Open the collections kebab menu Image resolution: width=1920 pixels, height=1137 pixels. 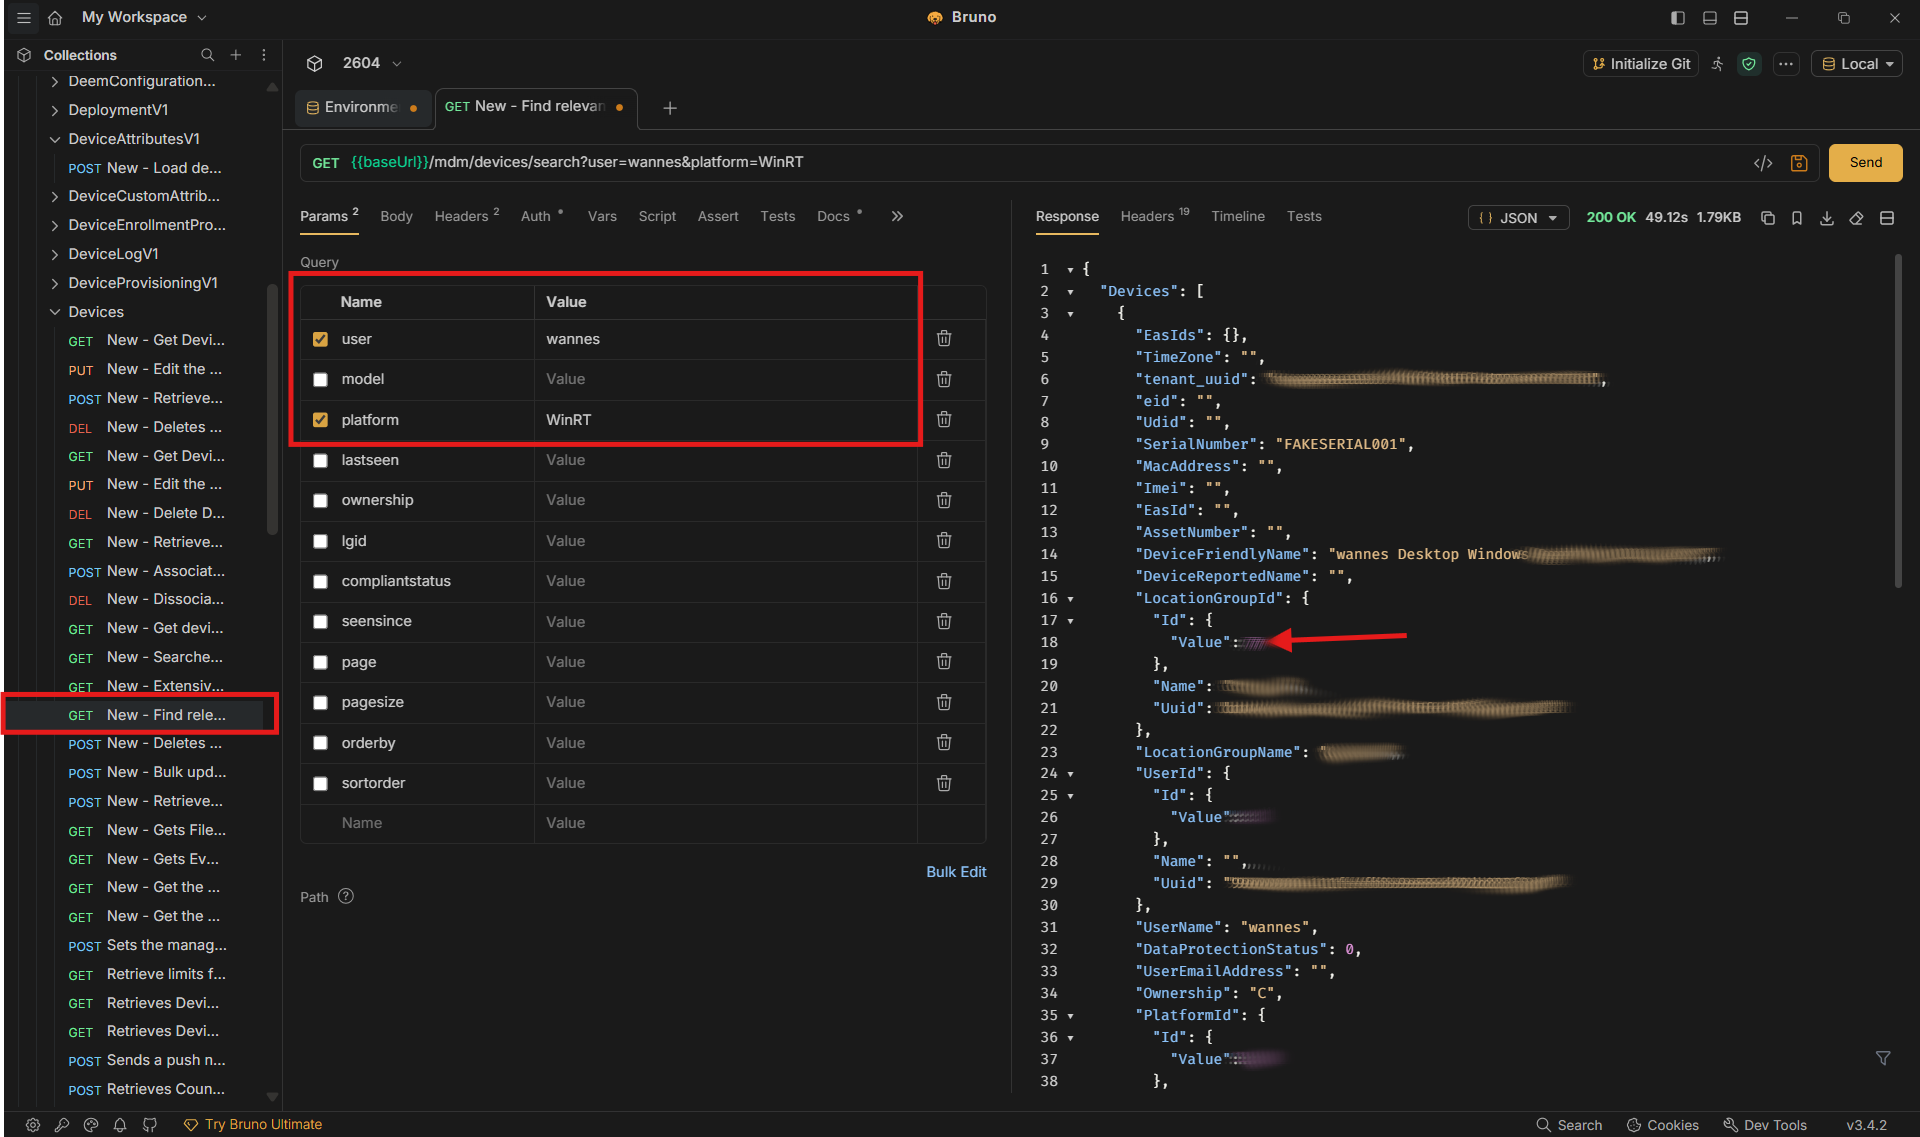[264, 55]
